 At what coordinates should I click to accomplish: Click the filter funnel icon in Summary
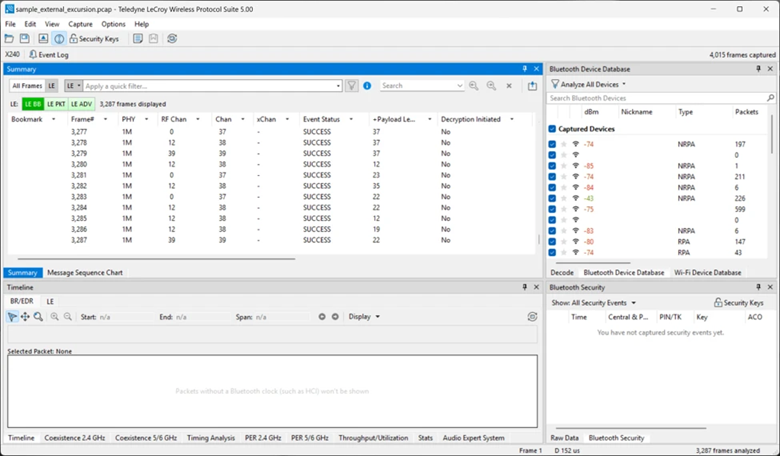(352, 86)
